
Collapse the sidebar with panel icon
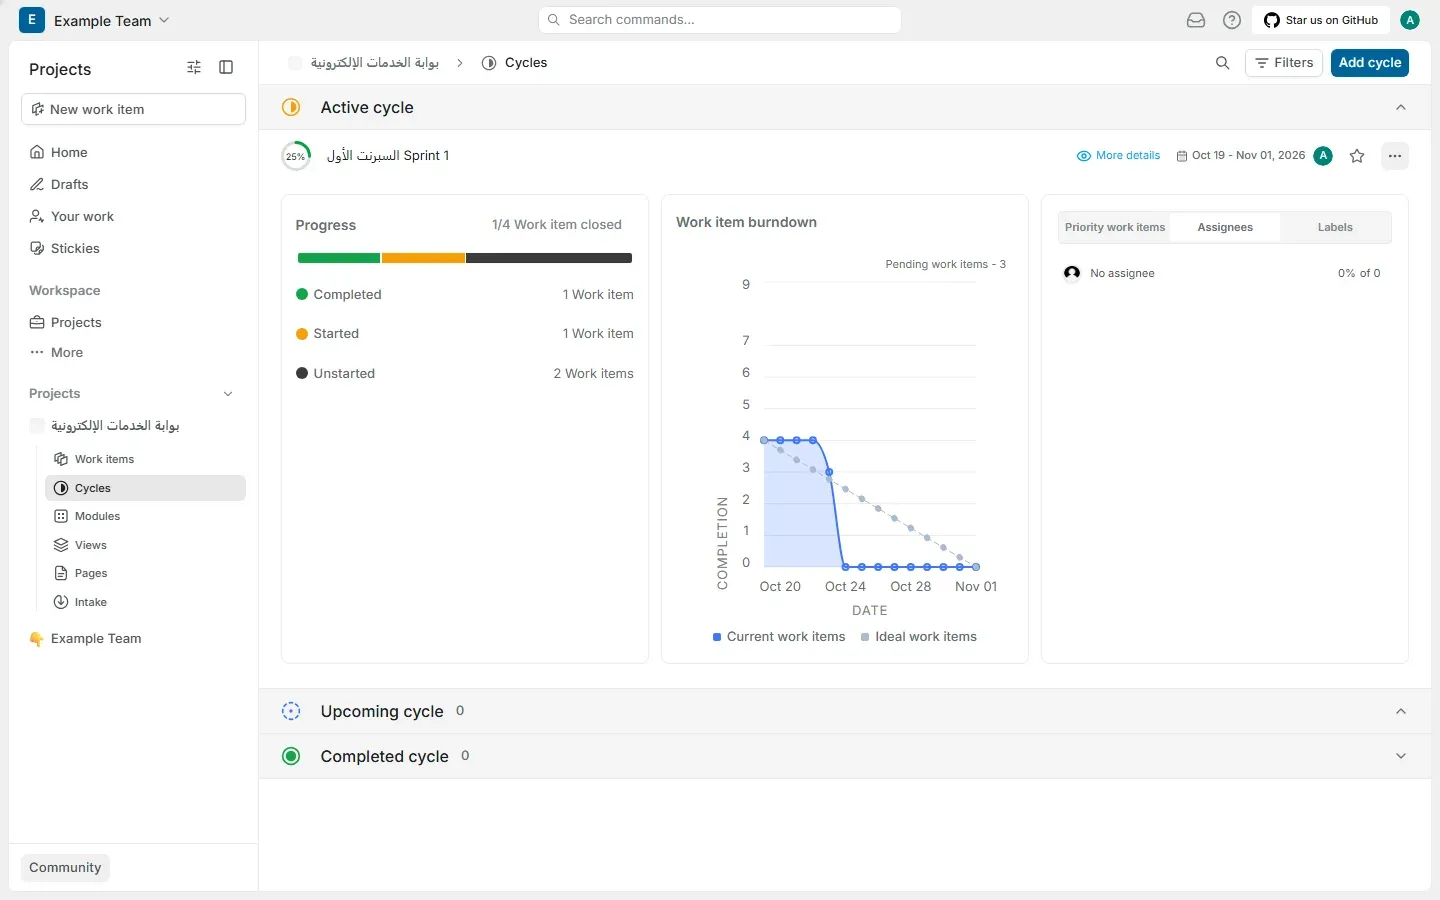[x=226, y=67]
